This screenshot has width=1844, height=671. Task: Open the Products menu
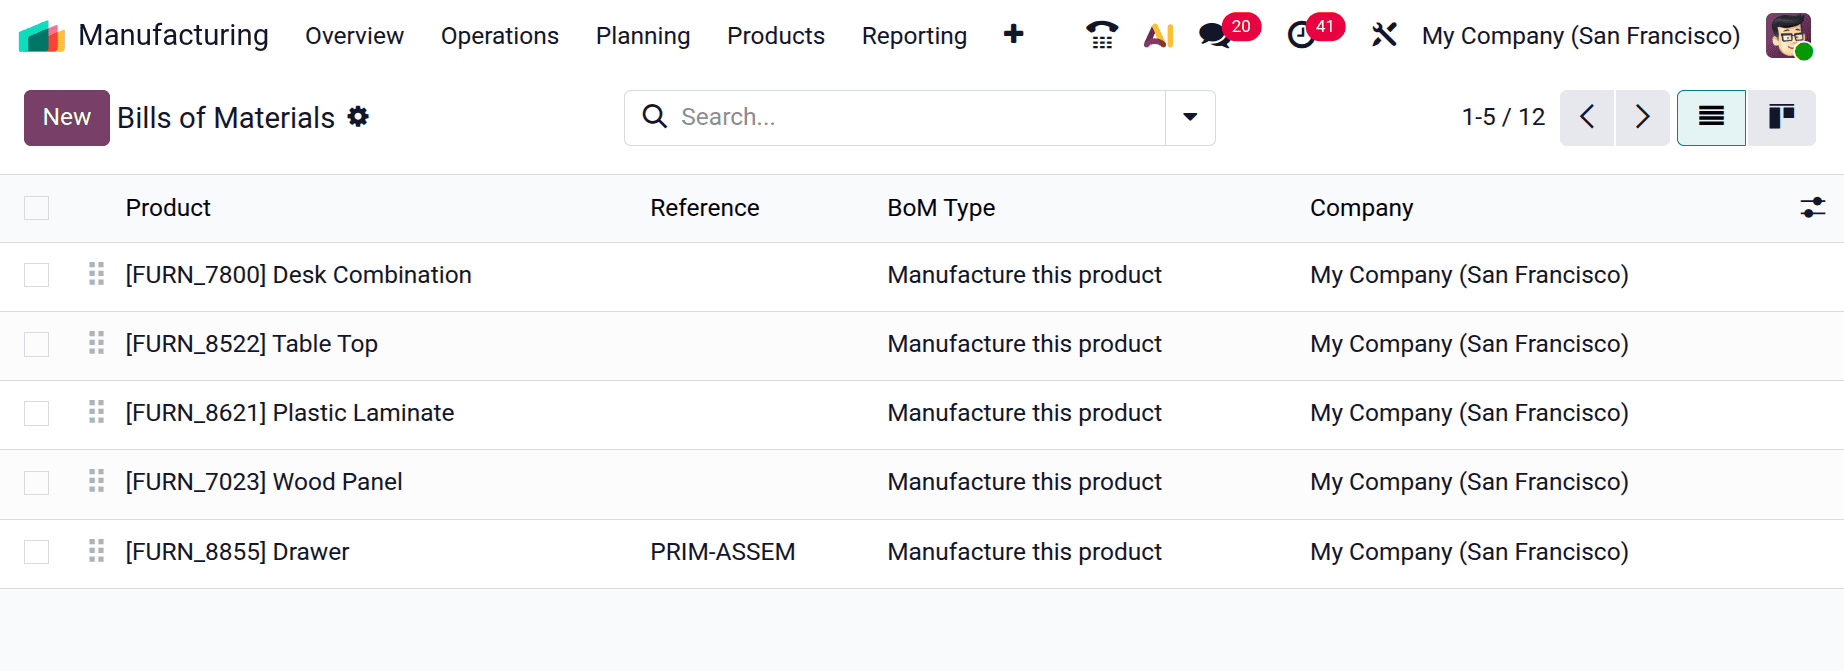[x=776, y=36]
